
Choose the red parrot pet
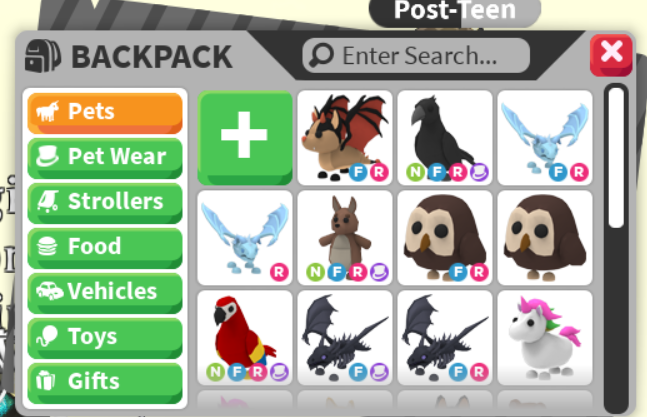[x=245, y=338]
